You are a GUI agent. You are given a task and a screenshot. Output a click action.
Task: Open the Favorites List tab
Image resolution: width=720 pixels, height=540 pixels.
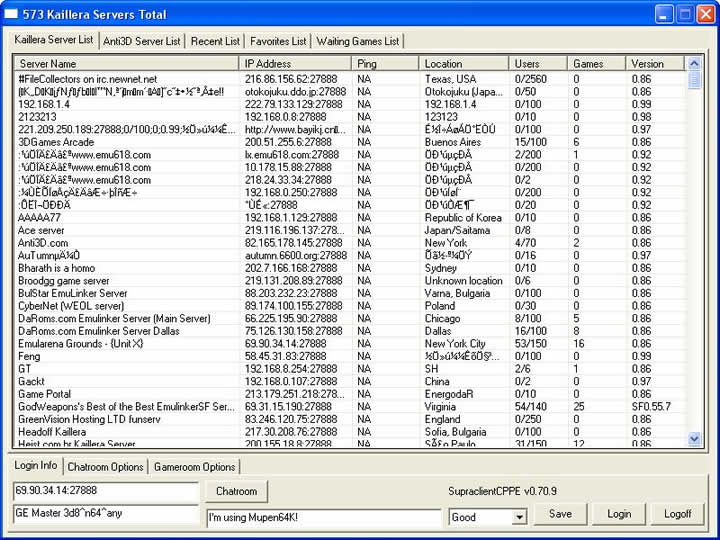tap(278, 41)
